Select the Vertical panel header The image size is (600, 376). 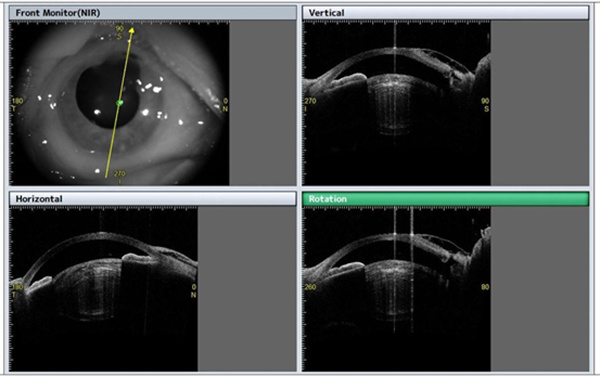click(x=445, y=13)
